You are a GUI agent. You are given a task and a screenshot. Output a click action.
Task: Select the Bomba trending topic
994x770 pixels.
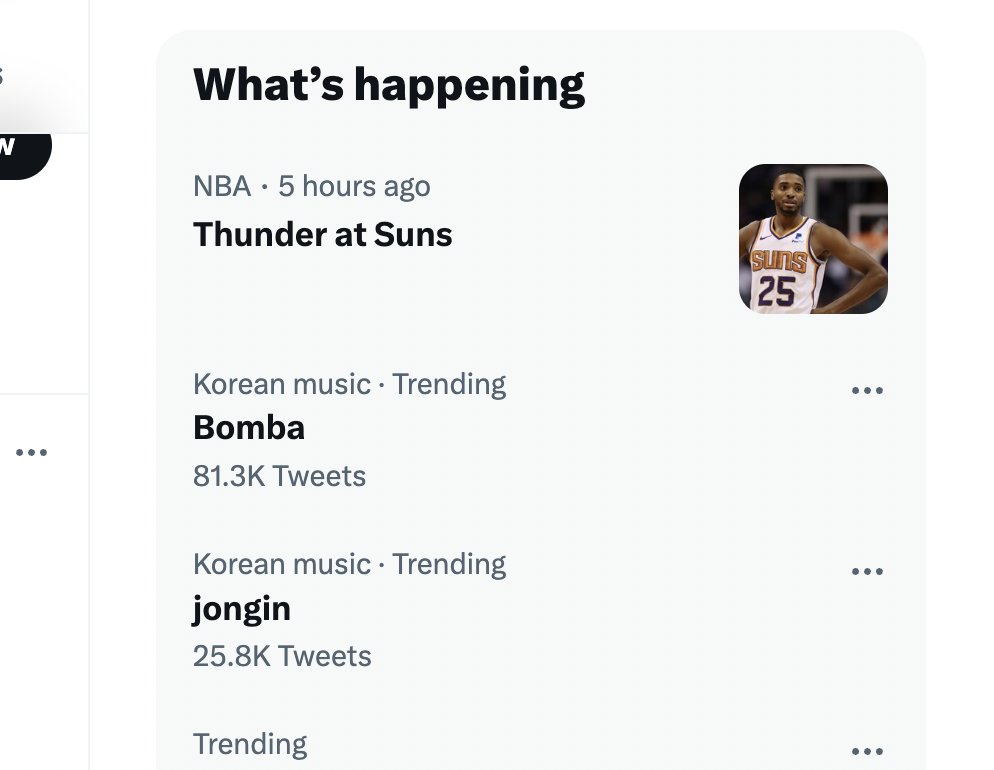coord(249,428)
